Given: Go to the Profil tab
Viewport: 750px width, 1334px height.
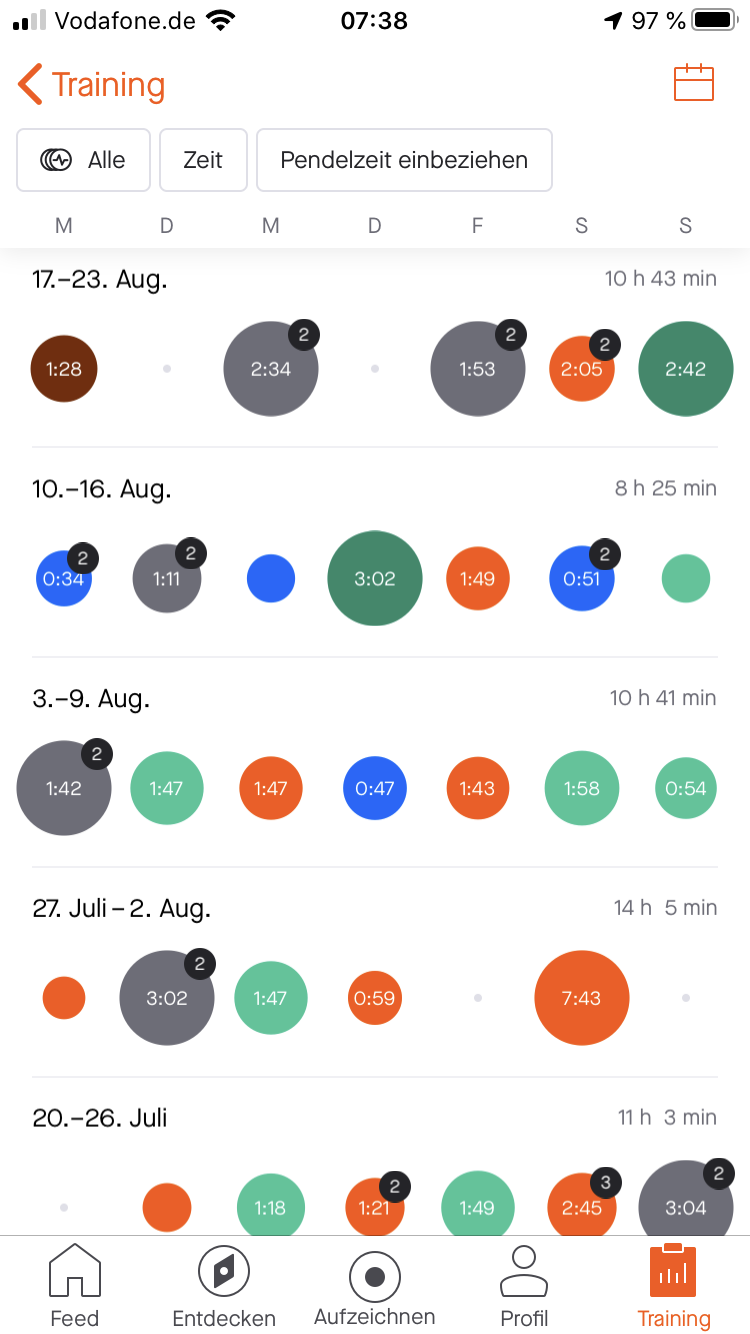Looking at the screenshot, I should 524,1286.
